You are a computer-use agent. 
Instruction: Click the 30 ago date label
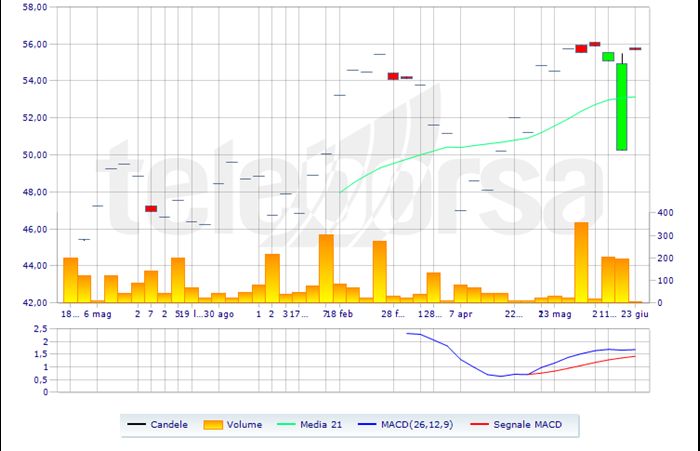click(219, 314)
